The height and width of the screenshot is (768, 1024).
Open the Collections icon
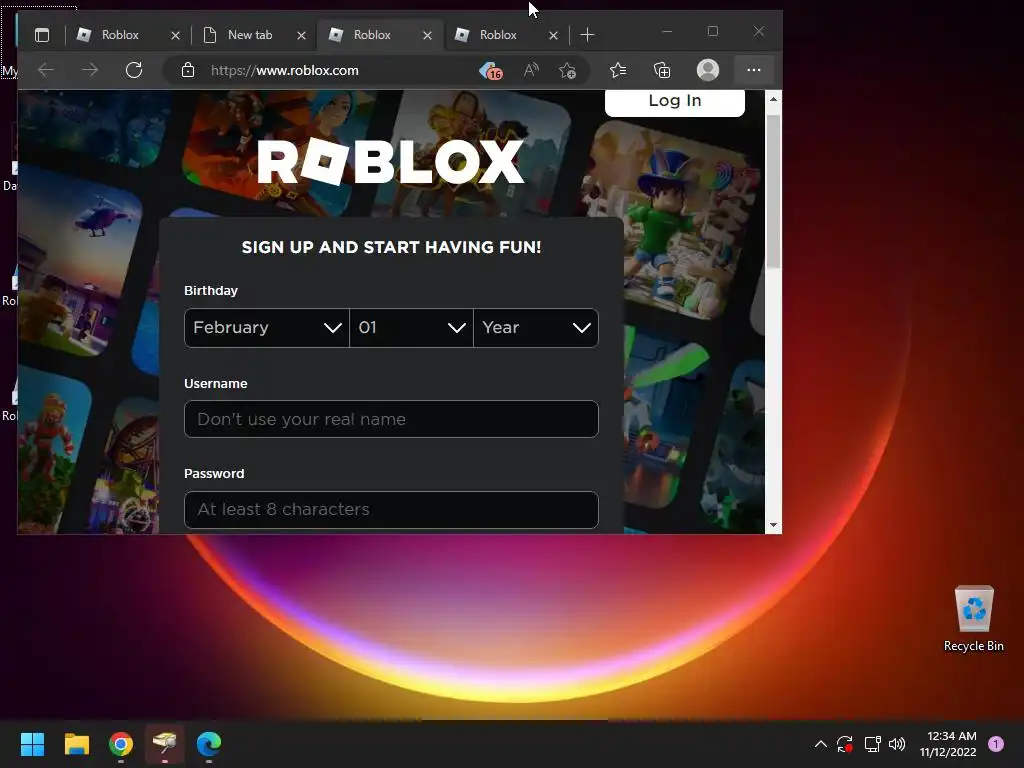(x=662, y=70)
